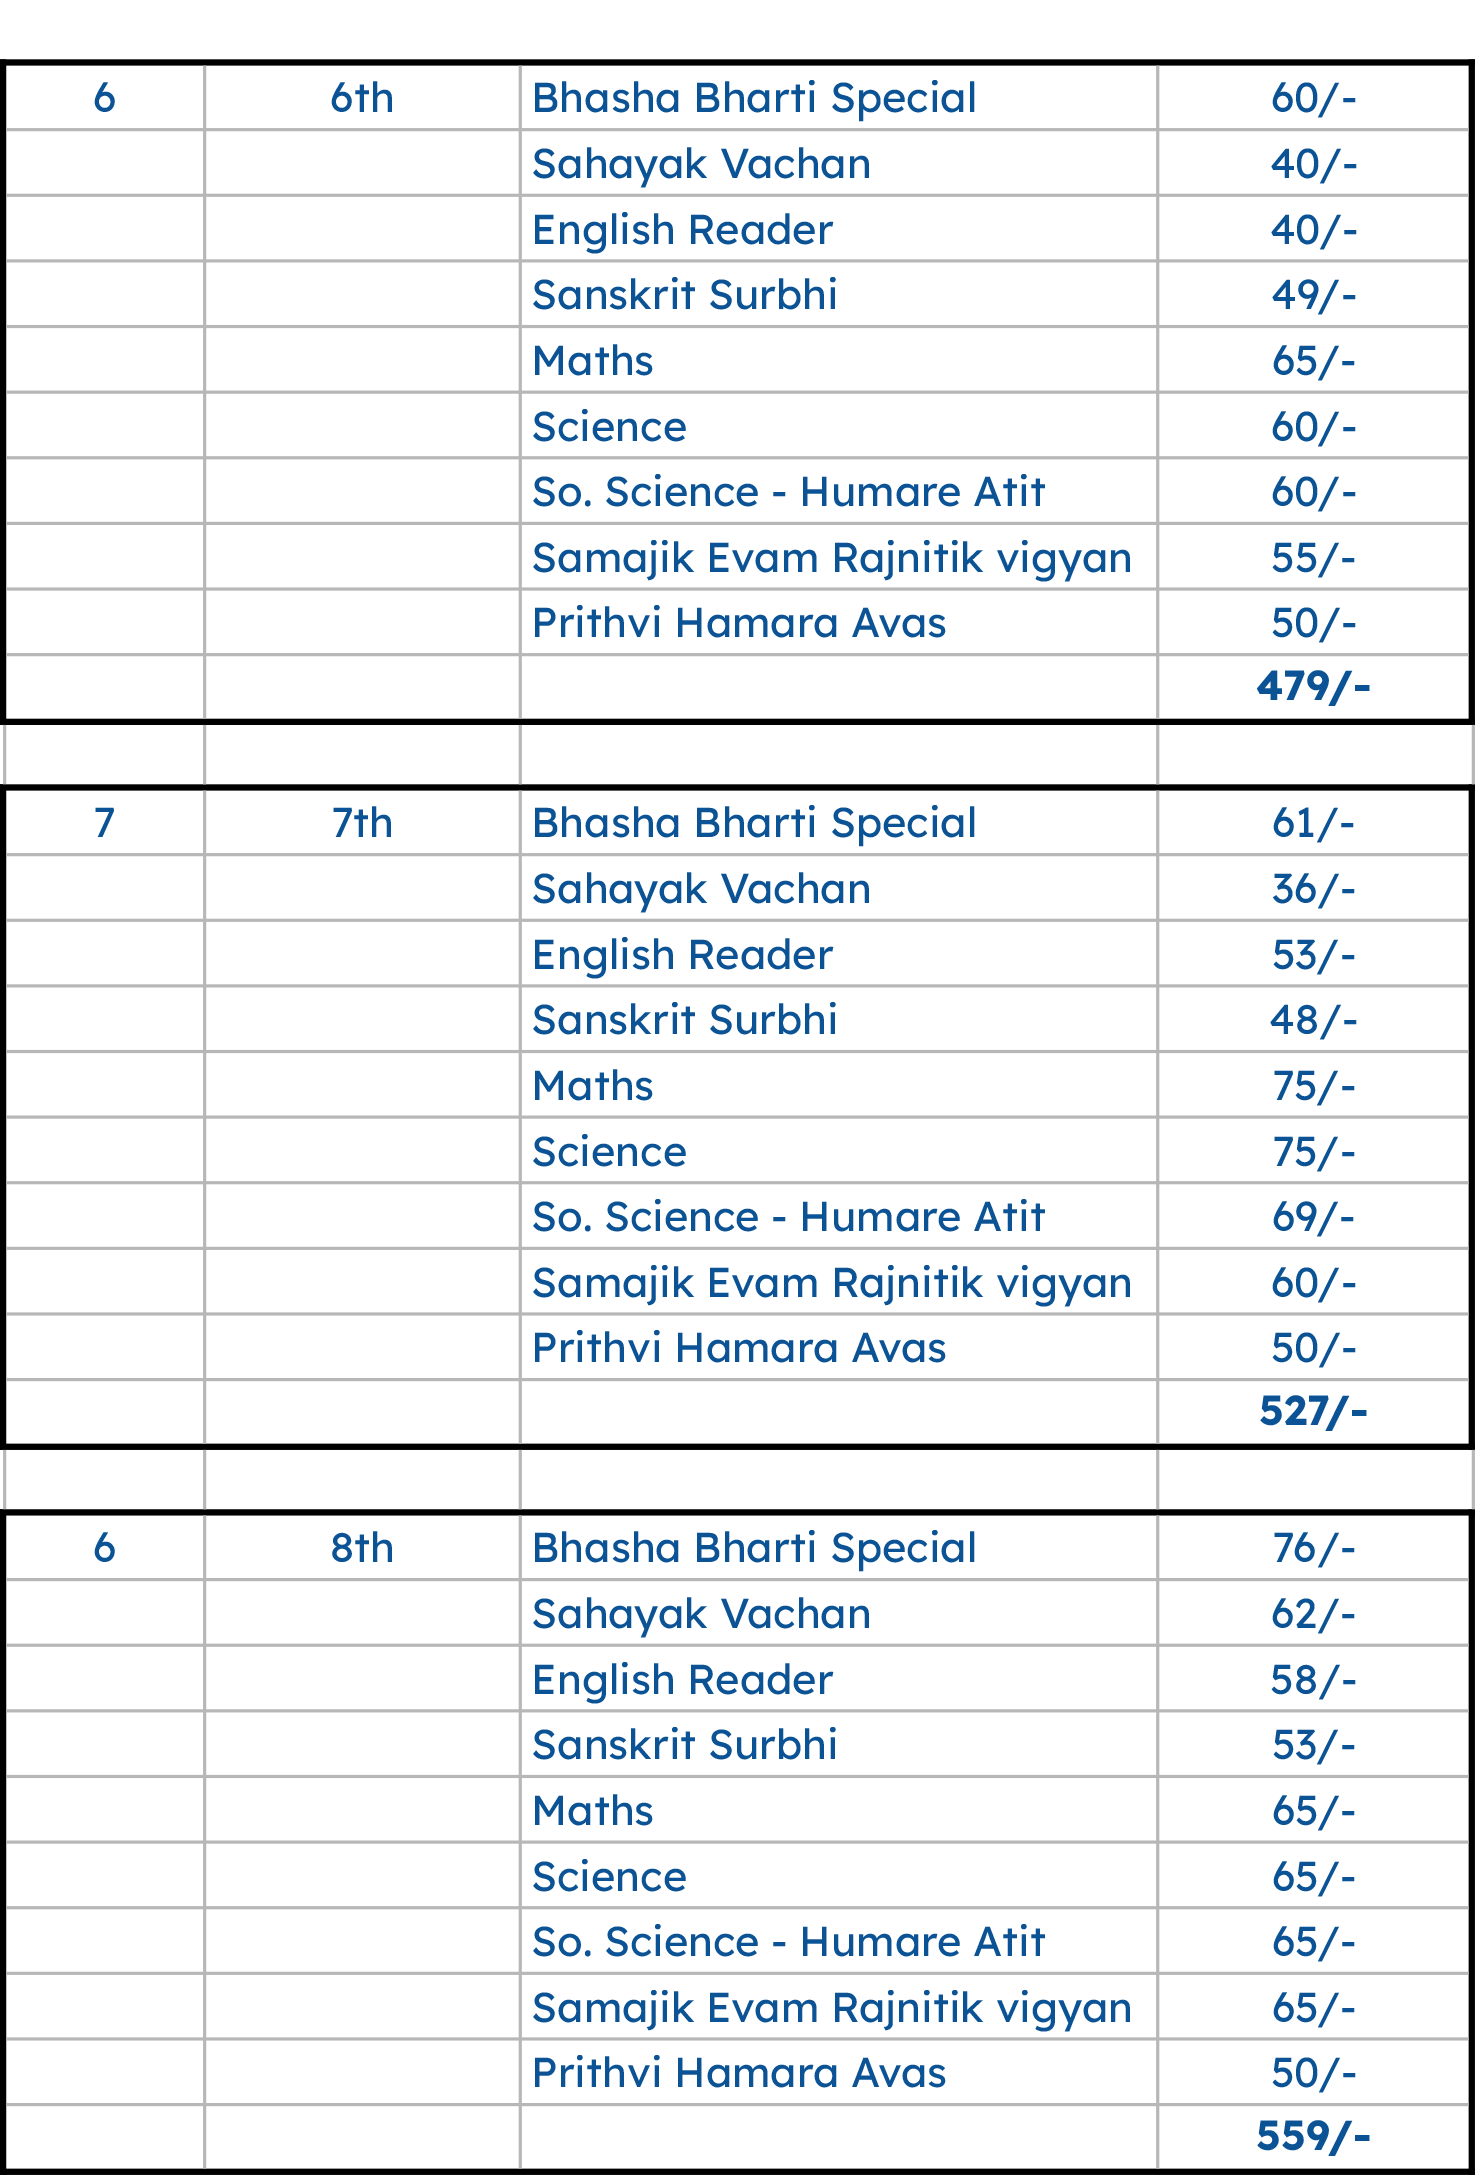Click the 58/- English Reader price
The height and width of the screenshot is (2178, 1478).
tap(1313, 1680)
